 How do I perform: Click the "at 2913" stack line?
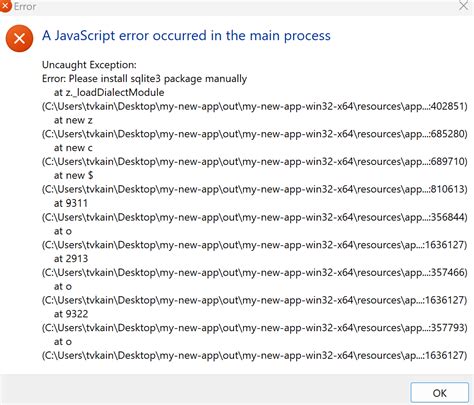click(x=71, y=258)
